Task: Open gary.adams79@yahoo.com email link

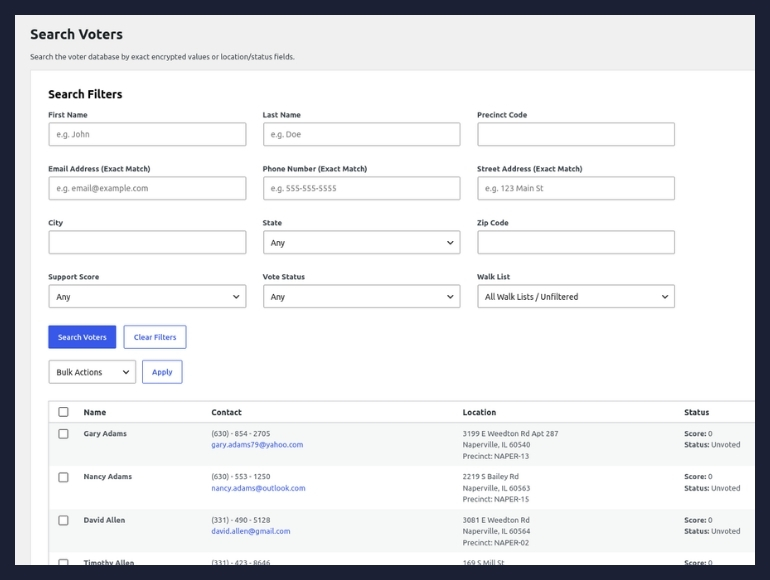Action: [257, 445]
